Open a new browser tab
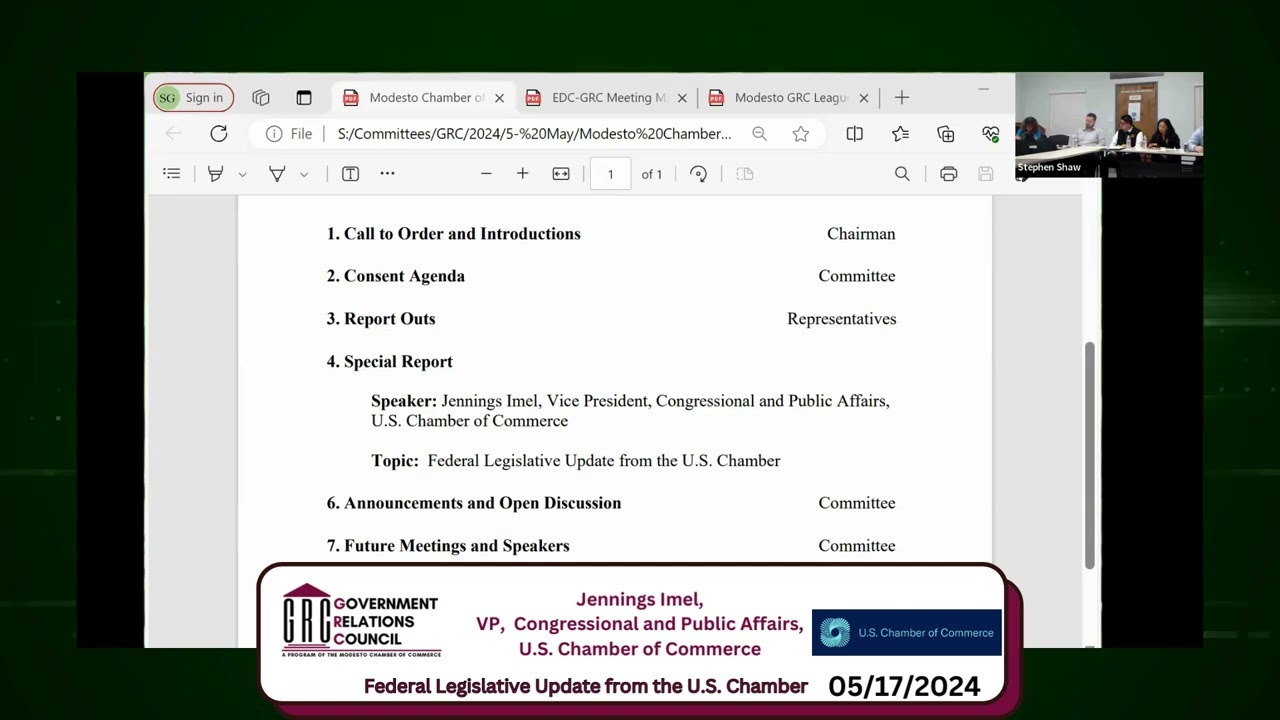This screenshot has width=1280, height=720. [x=901, y=97]
